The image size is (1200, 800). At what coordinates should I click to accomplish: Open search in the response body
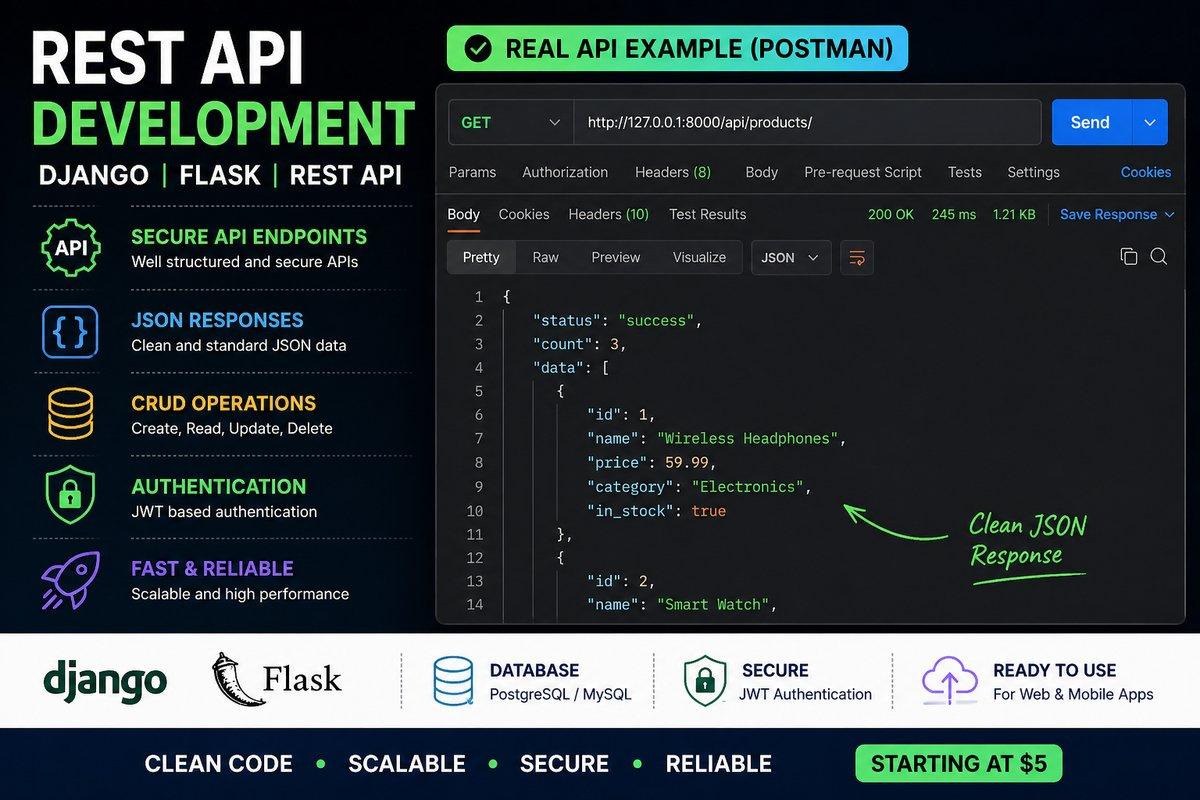(x=1159, y=257)
